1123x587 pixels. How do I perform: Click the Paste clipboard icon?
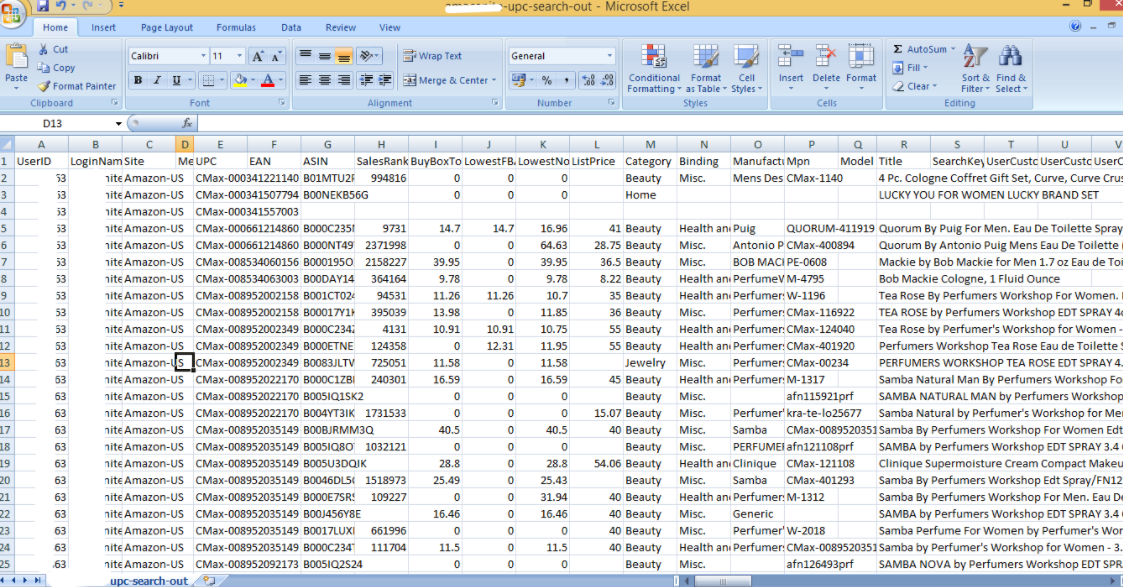tap(16, 58)
